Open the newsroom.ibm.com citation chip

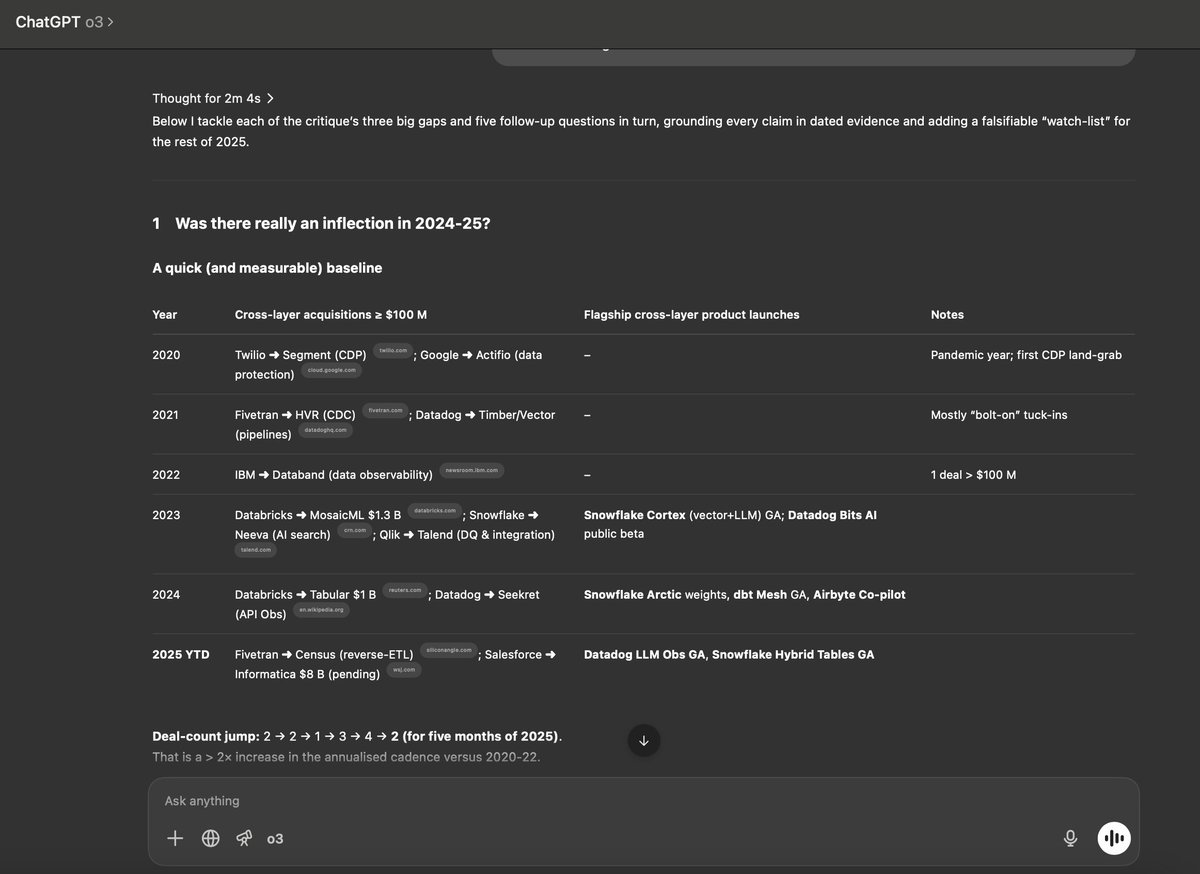click(x=472, y=470)
